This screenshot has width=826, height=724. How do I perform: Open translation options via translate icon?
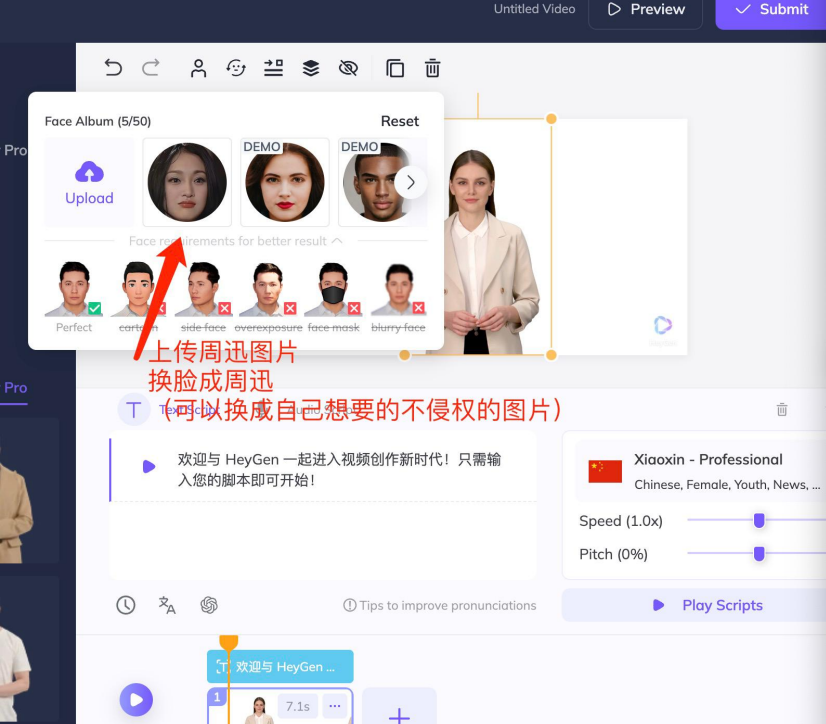(x=166, y=605)
